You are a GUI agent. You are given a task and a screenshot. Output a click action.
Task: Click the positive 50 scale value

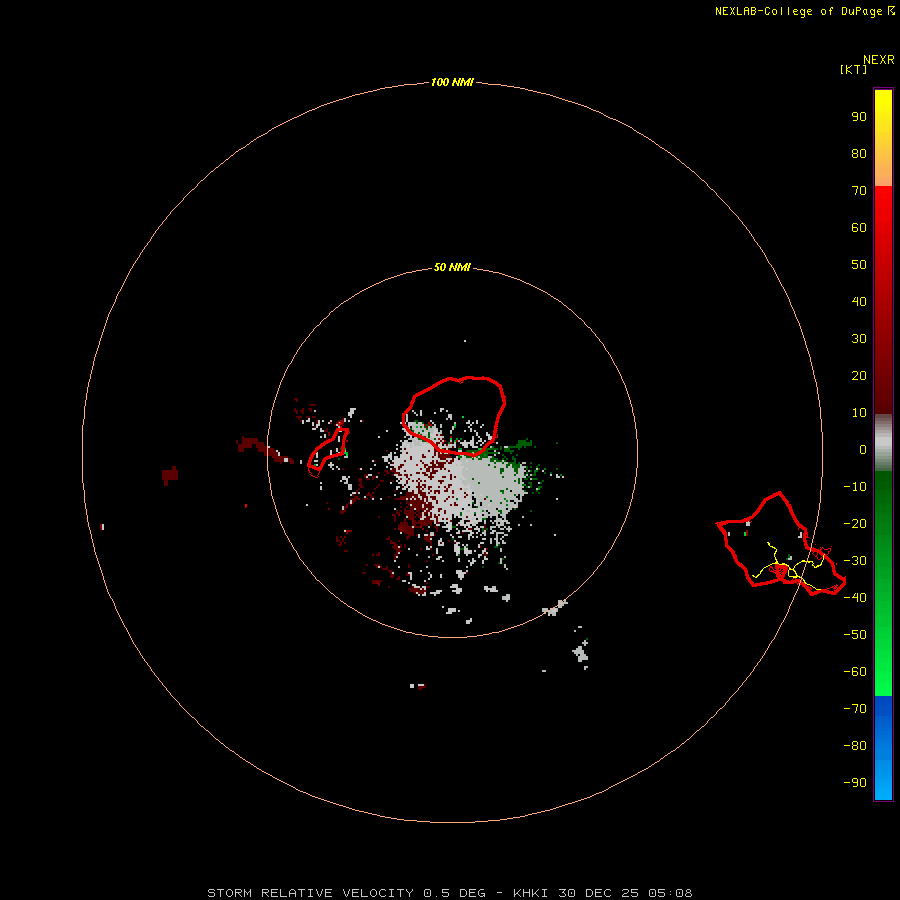pyautogui.click(x=859, y=265)
